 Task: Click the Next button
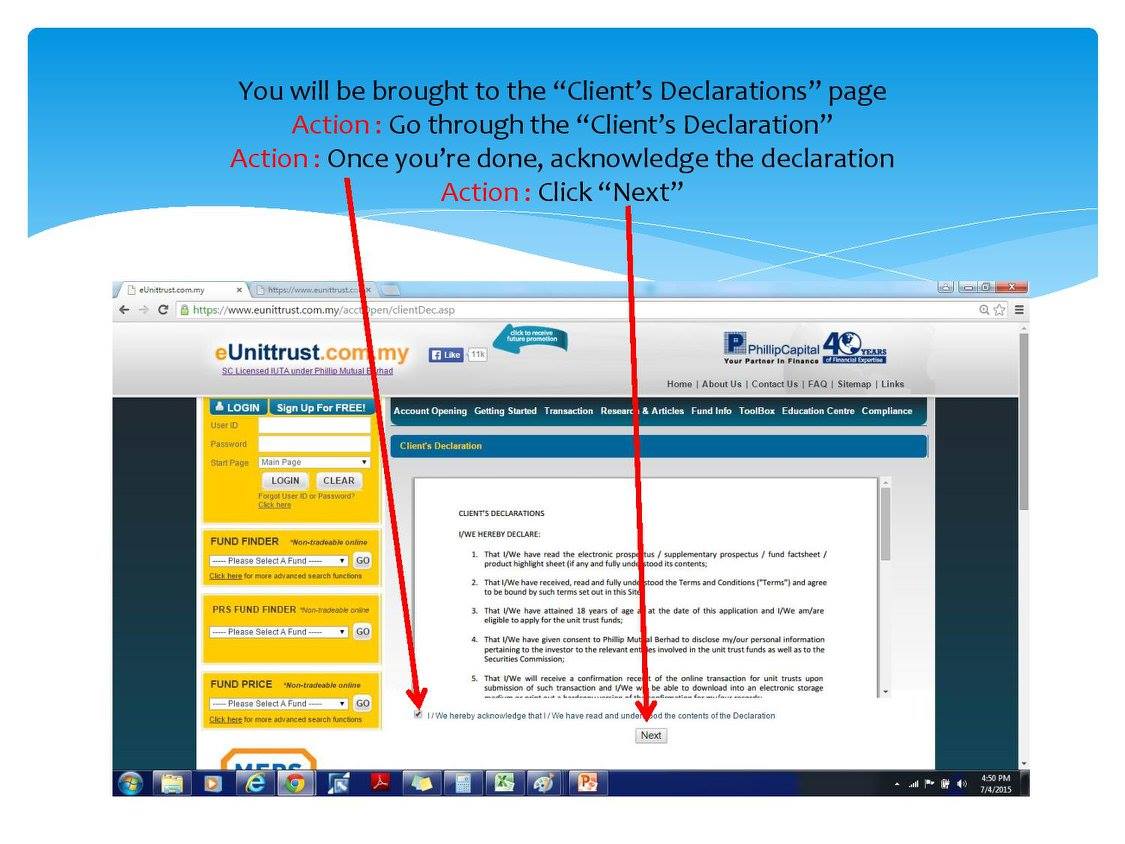click(x=651, y=736)
